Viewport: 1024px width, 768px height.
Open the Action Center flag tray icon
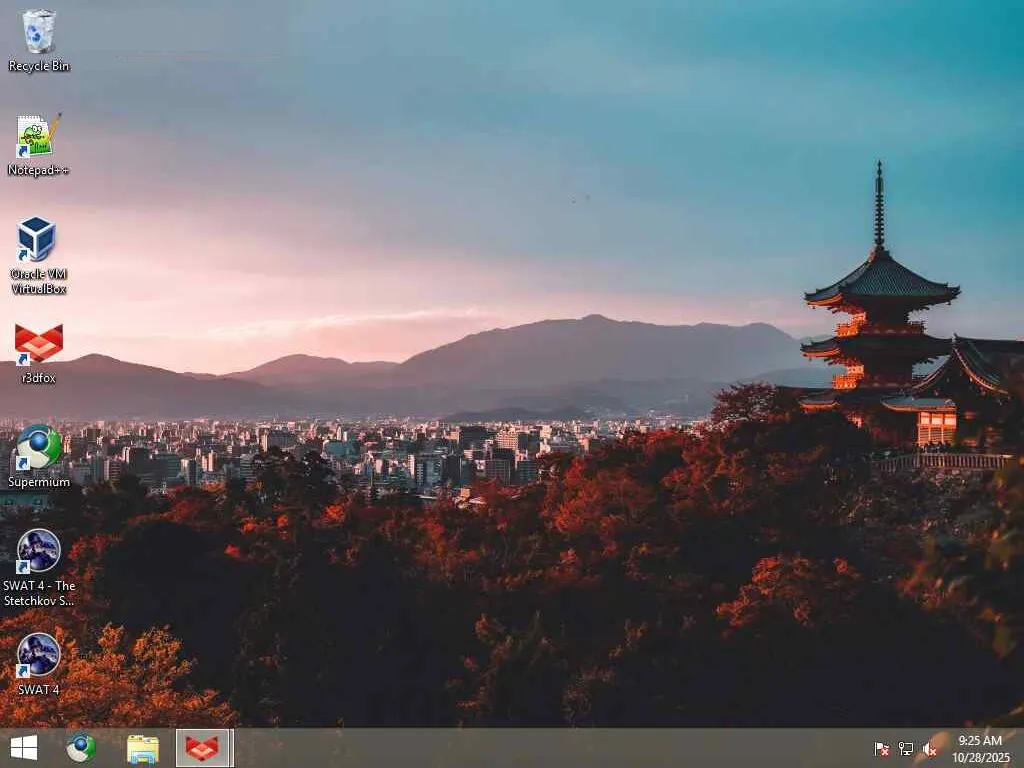pyautogui.click(x=882, y=749)
